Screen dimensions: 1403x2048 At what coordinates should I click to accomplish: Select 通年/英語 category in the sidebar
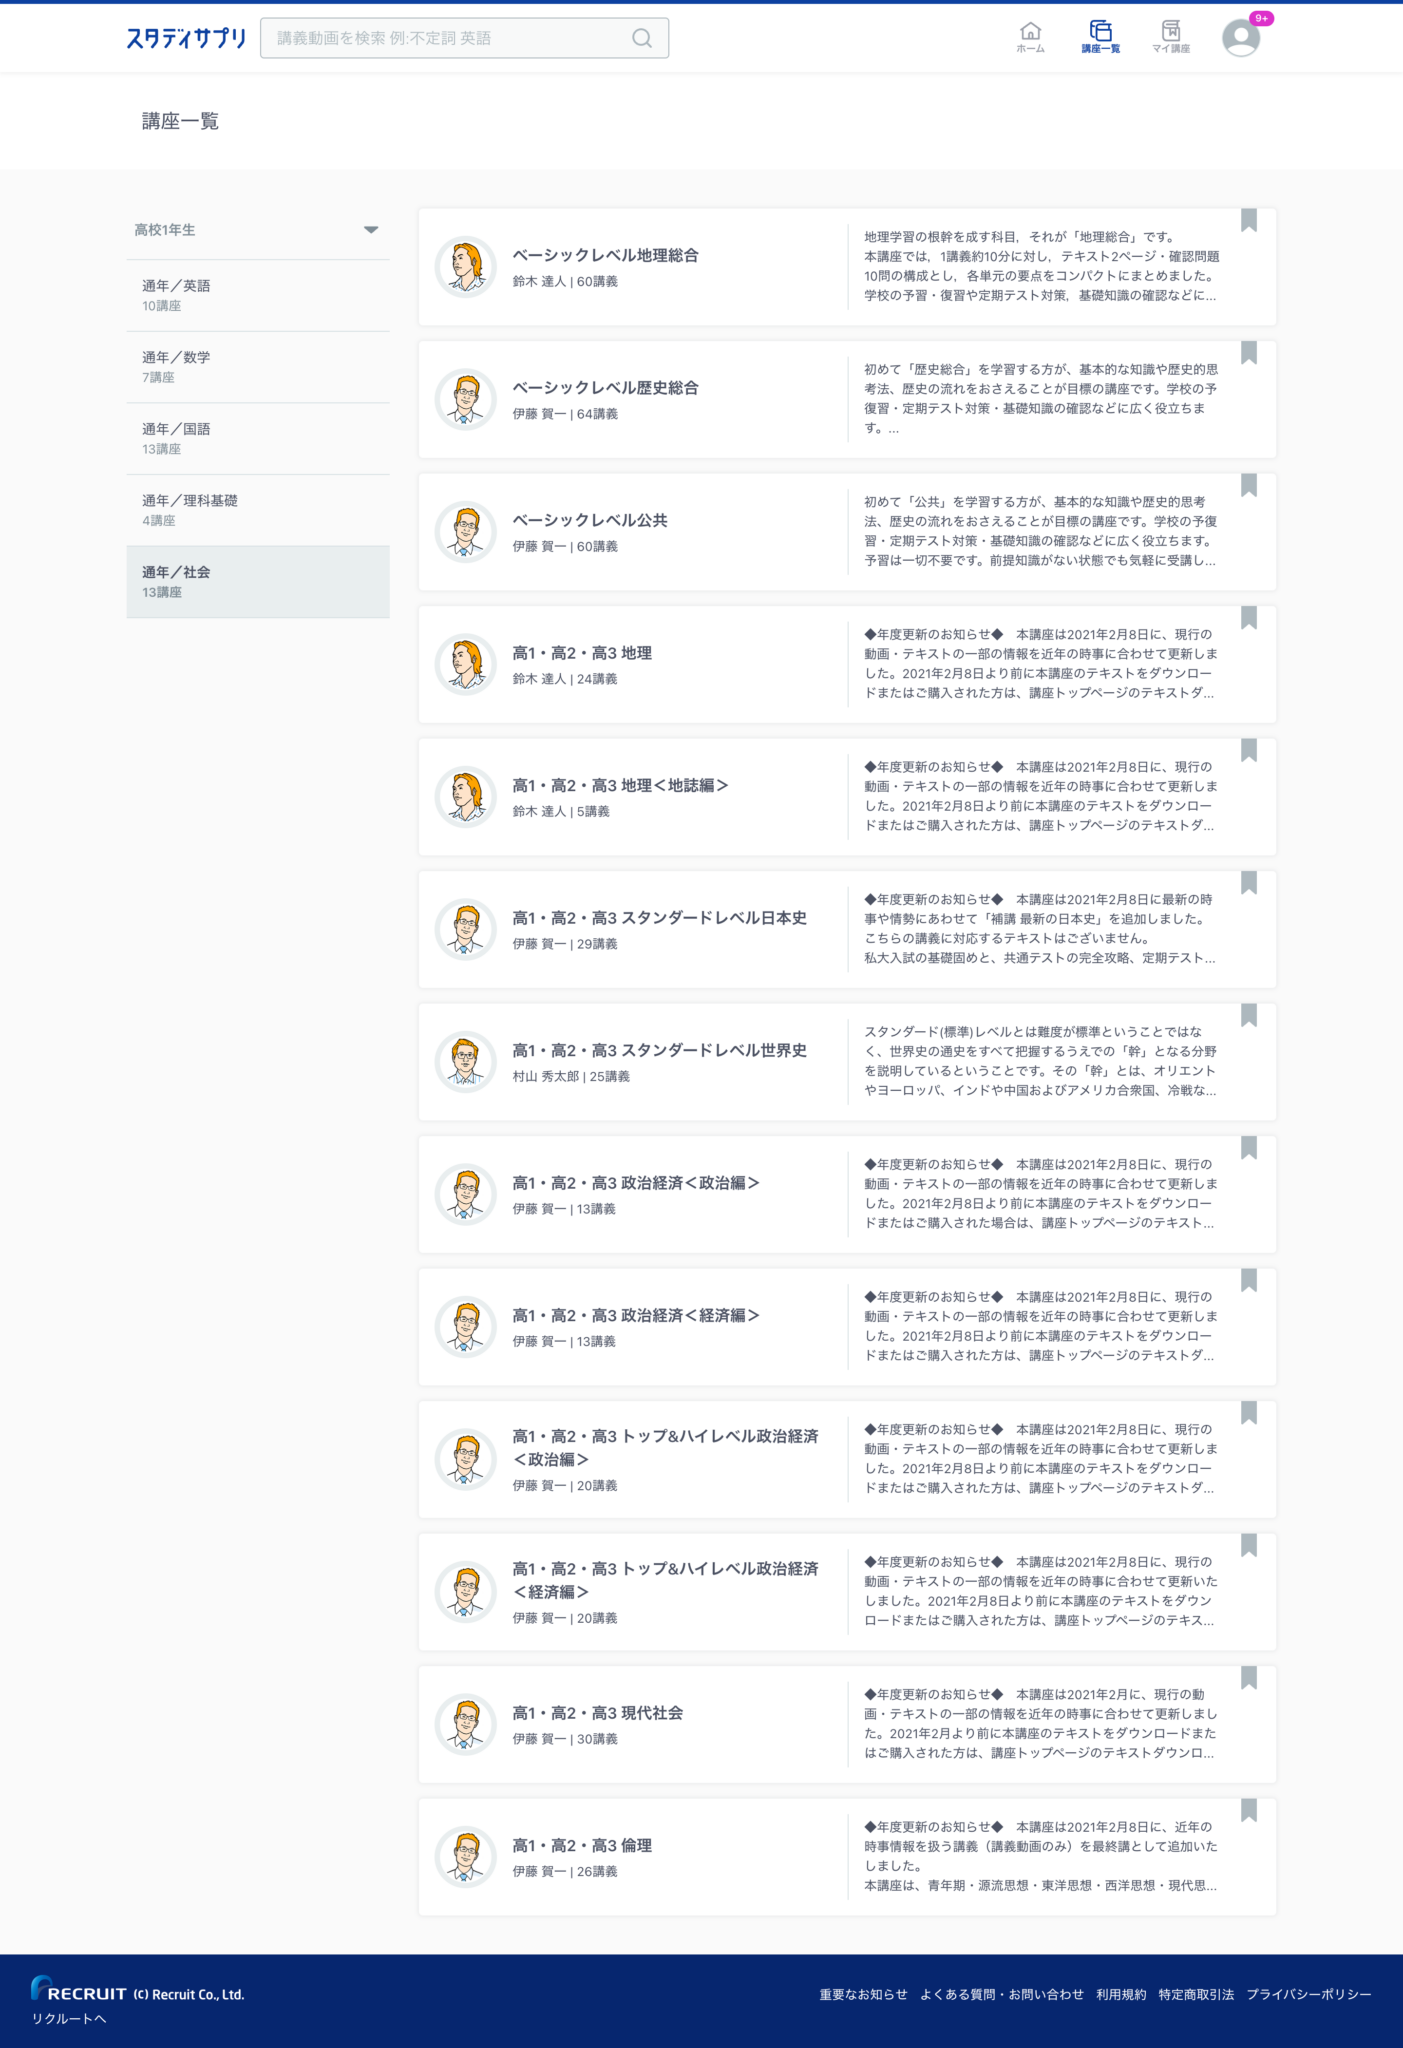tap(258, 295)
